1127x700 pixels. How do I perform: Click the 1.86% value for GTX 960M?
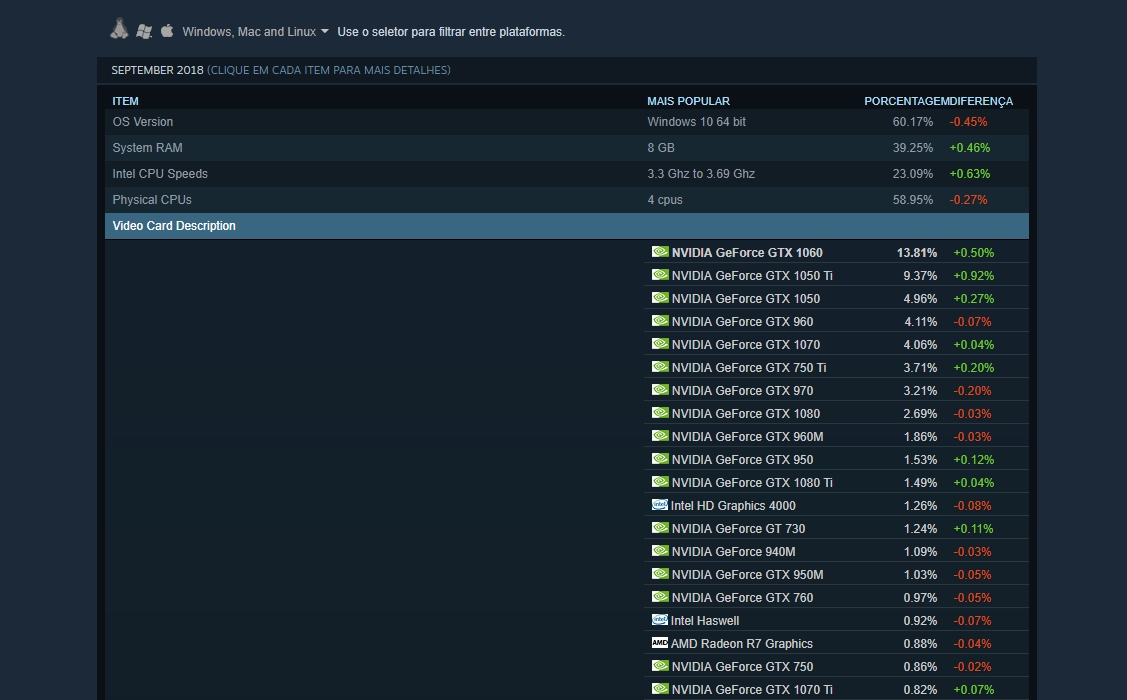[920, 437]
